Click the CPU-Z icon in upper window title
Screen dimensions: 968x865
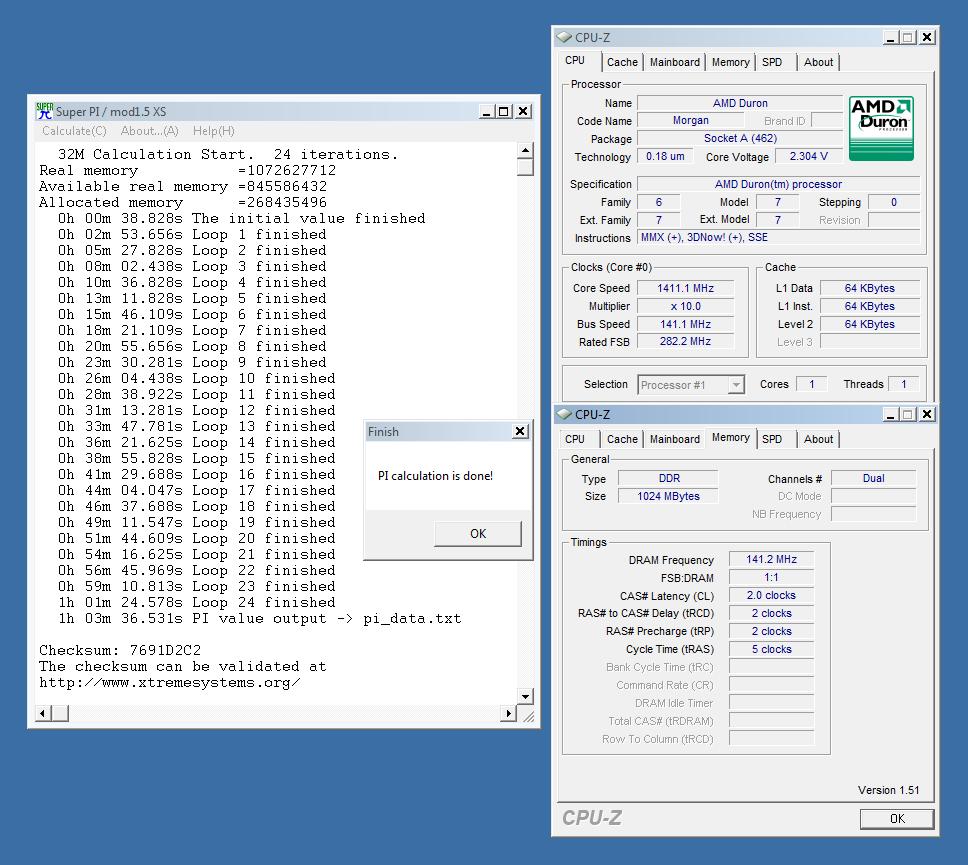[564, 38]
